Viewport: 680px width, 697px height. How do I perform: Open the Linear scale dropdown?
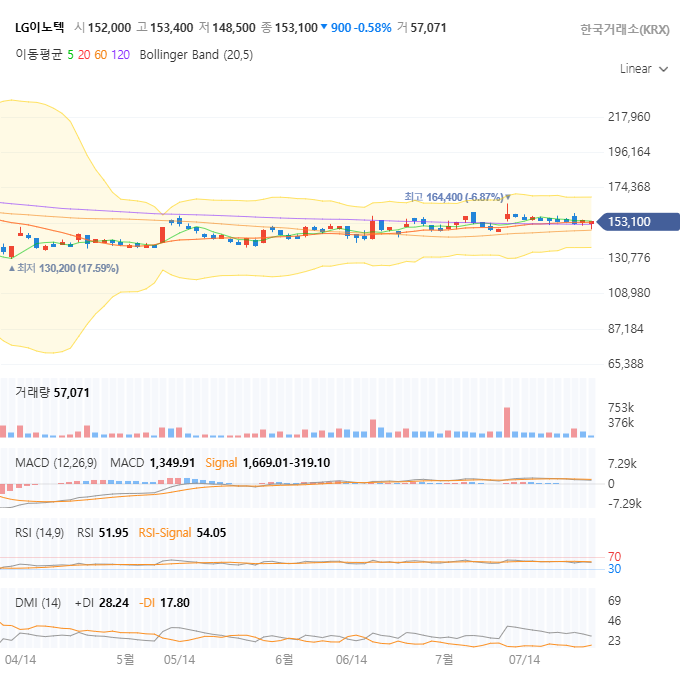pyautogui.click(x=644, y=69)
